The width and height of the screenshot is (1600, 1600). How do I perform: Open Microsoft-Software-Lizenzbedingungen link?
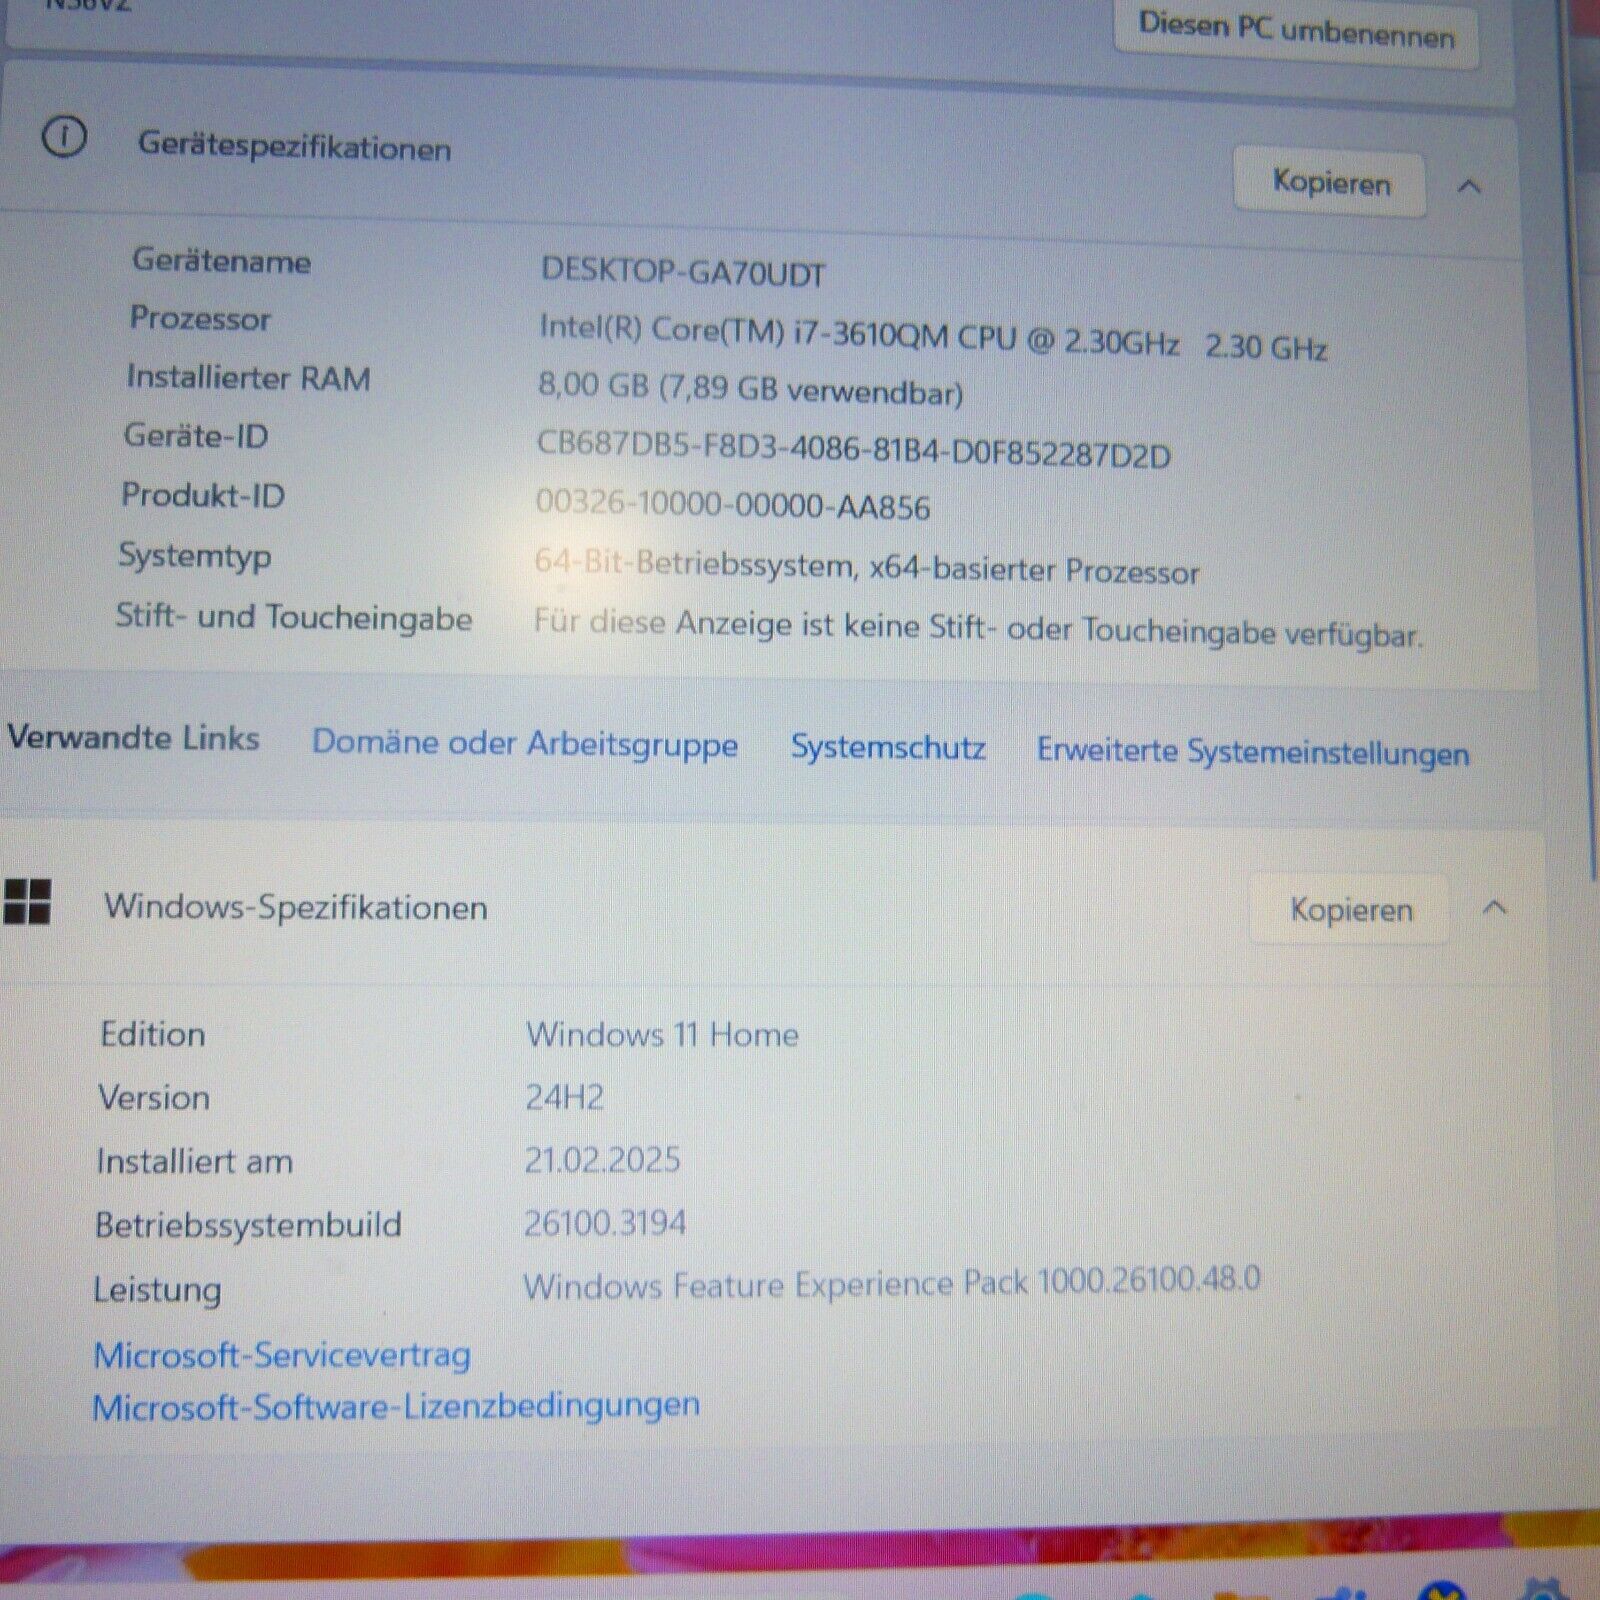(x=396, y=1406)
